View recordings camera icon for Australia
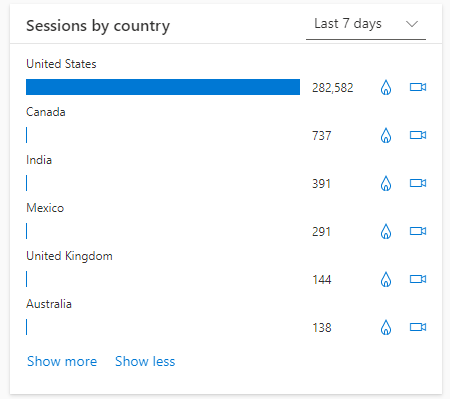 click(x=418, y=327)
